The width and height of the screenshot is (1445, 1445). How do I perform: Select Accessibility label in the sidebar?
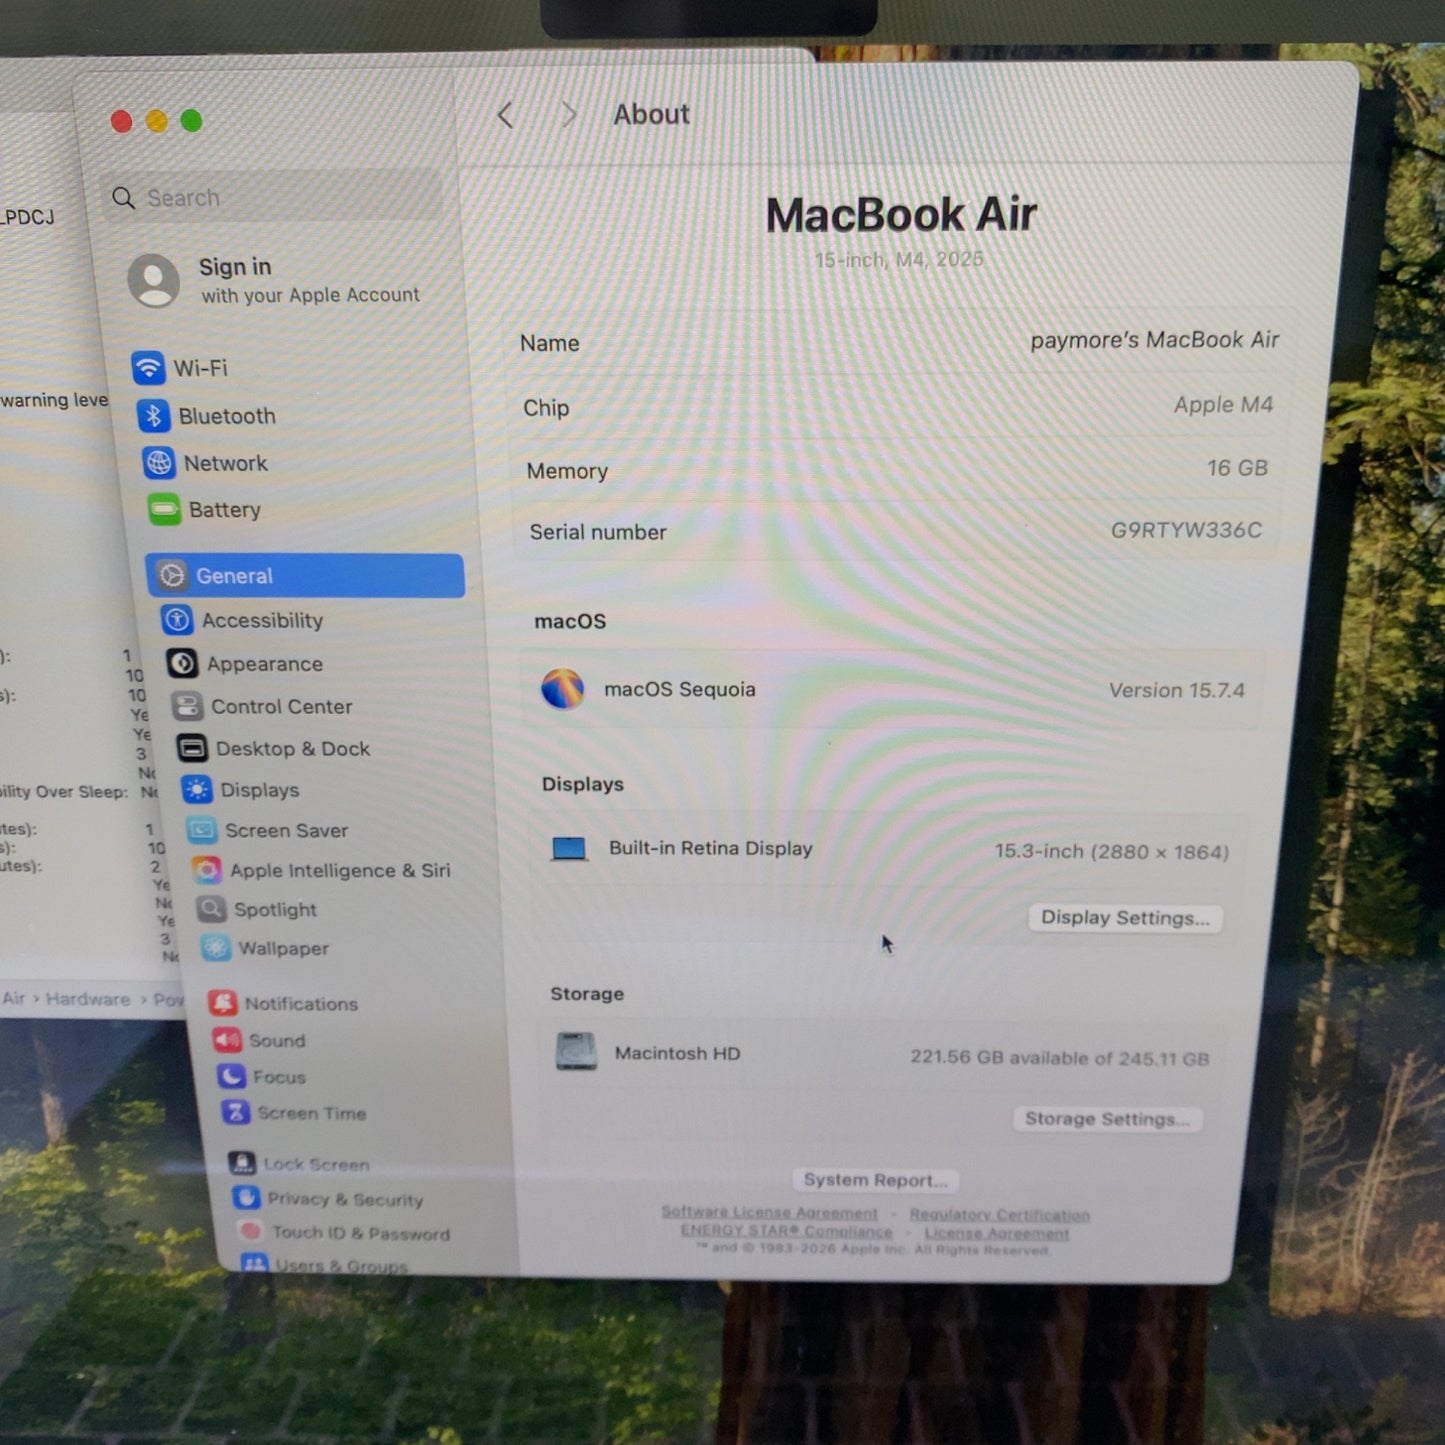pyautogui.click(x=262, y=620)
